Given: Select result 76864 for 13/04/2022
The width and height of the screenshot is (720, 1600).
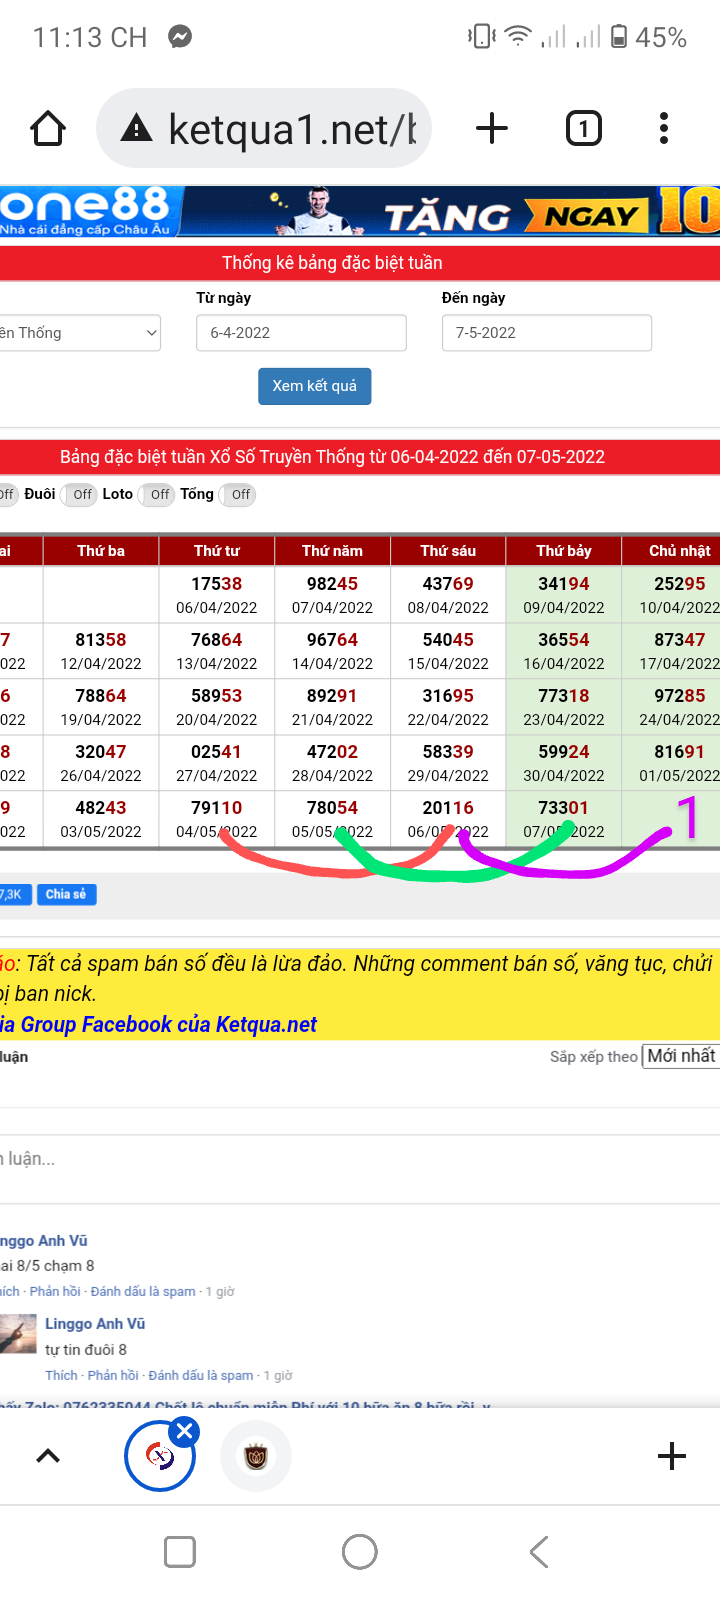Looking at the screenshot, I should [217, 640].
